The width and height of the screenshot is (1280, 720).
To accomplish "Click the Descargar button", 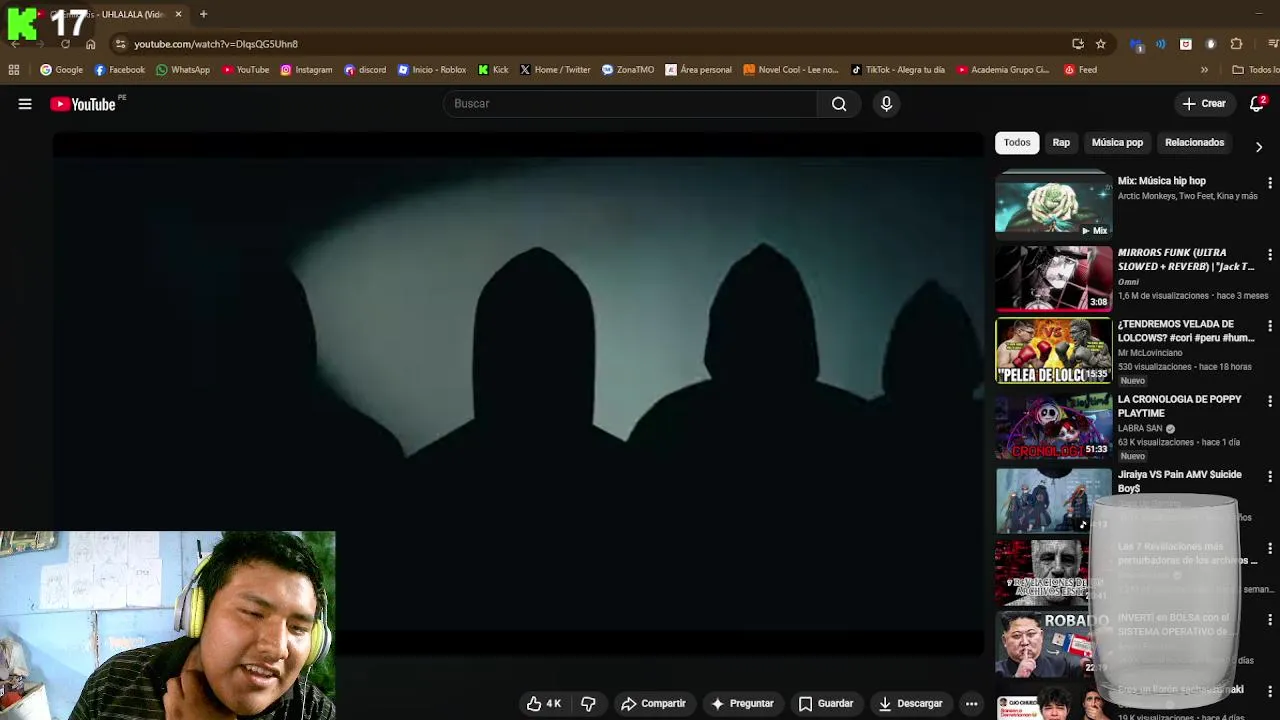I will (911, 704).
